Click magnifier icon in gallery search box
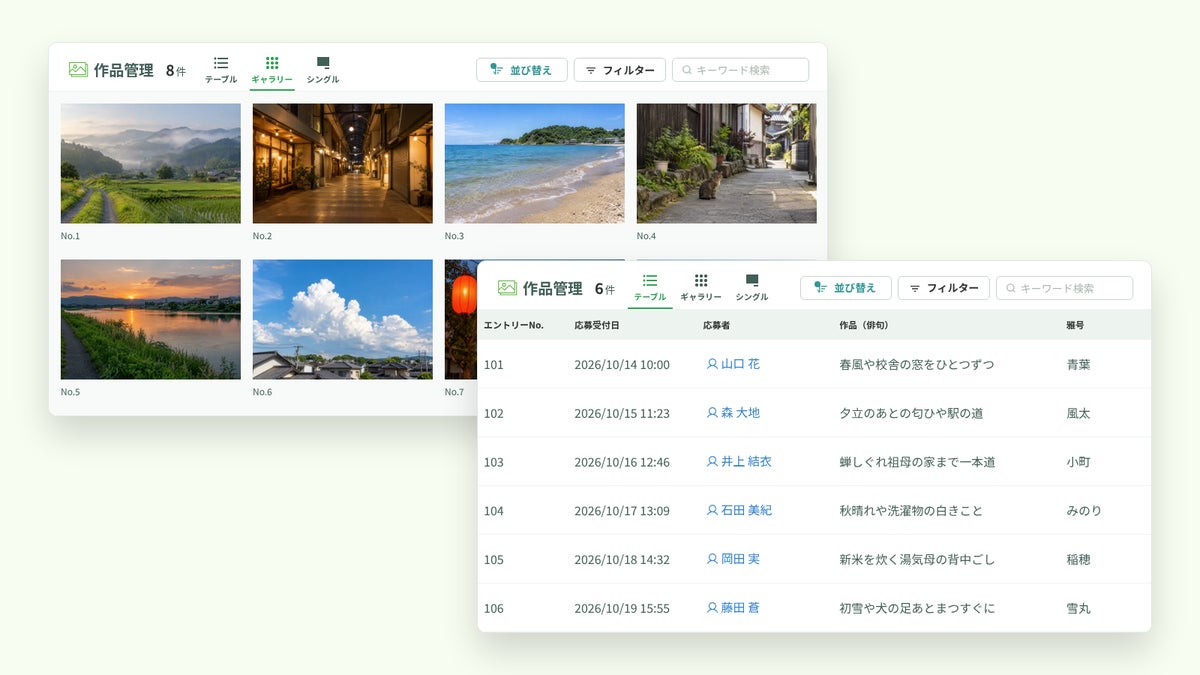The height and width of the screenshot is (675, 1200). 687,70
